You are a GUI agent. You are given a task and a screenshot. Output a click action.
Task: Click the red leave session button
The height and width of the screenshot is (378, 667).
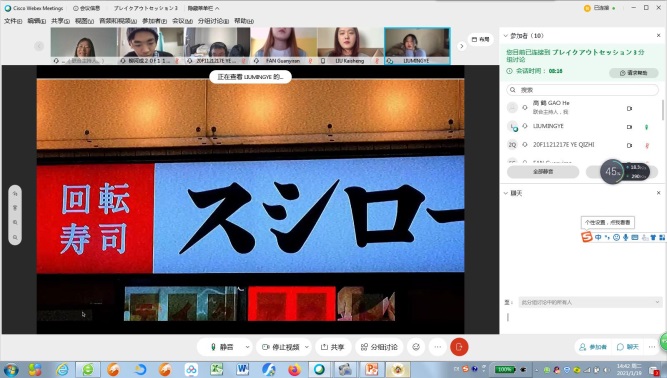[459, 347]
